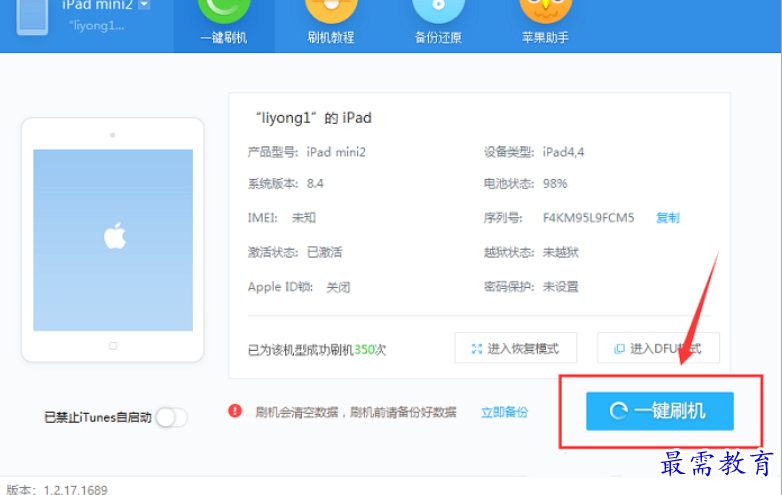
Task: Select the 苹果助手 tab label
Action: (x=545, y=38)
